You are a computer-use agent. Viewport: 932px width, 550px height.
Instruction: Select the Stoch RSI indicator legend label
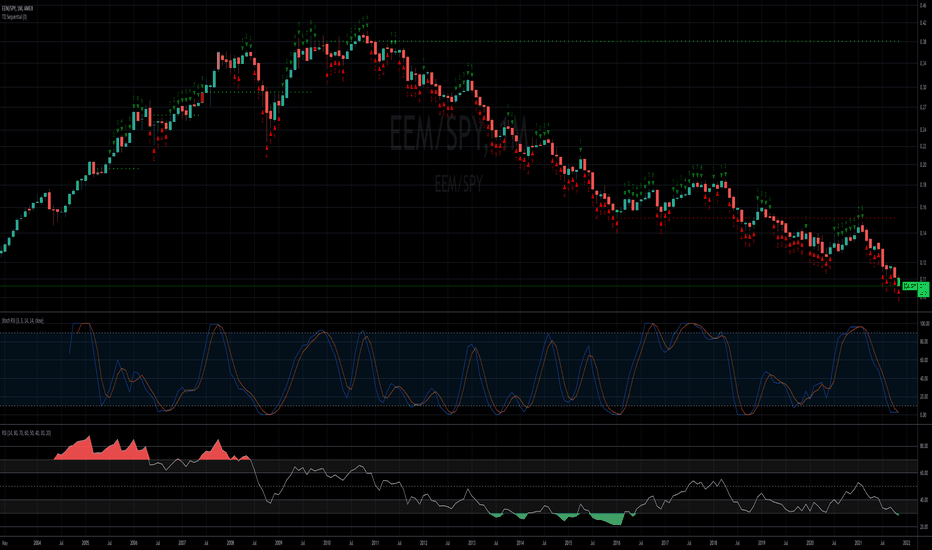(x=23, y=320)
